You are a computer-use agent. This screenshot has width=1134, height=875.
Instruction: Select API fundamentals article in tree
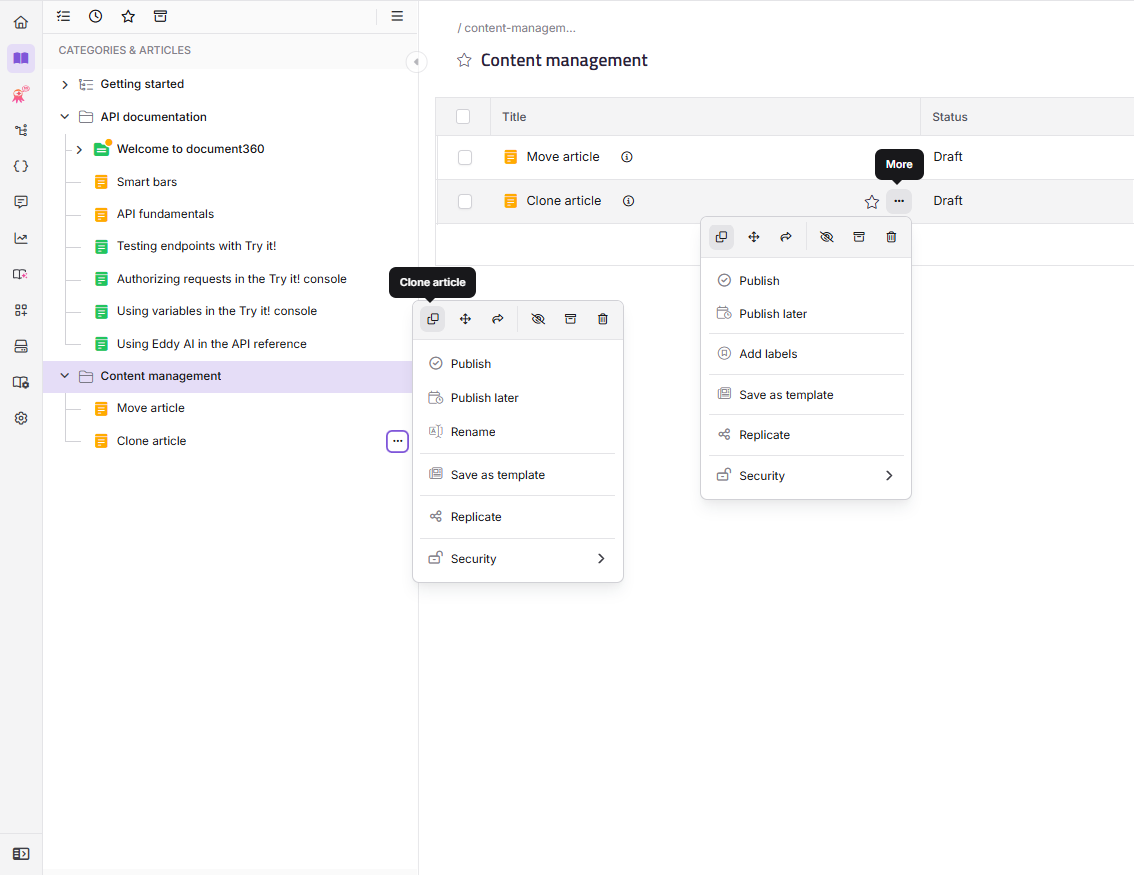coord(166,214)
